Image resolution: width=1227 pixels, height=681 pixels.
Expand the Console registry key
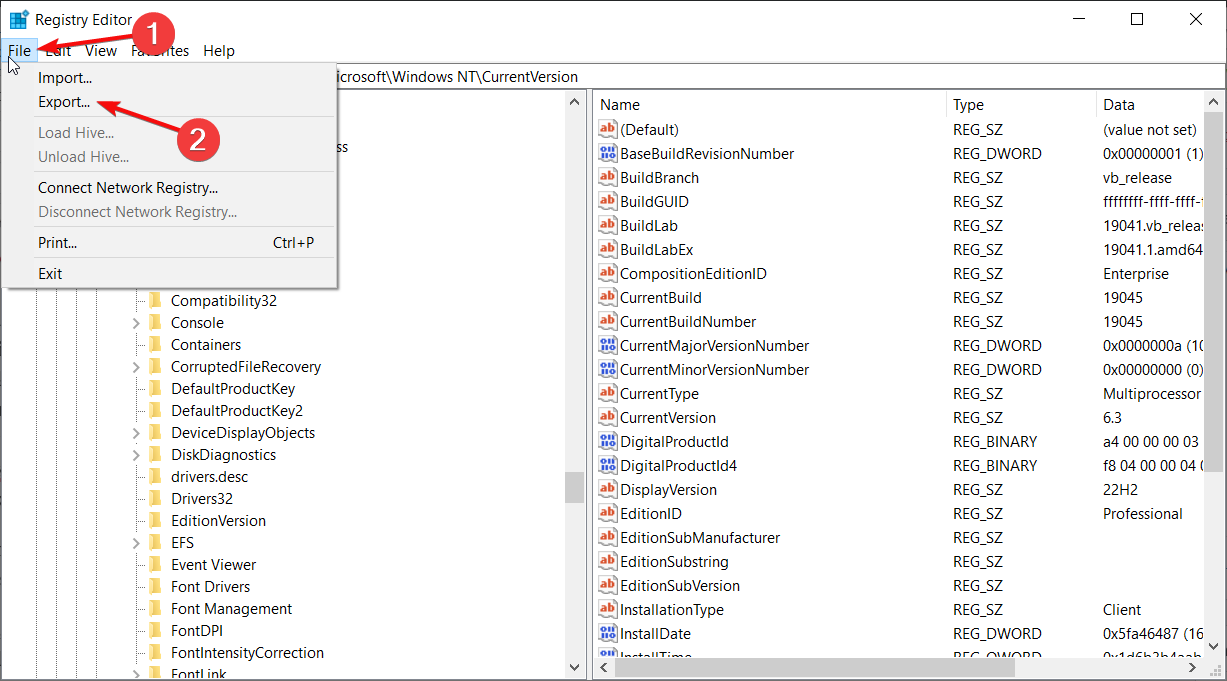pyautogui.click(x=135, y=322)
